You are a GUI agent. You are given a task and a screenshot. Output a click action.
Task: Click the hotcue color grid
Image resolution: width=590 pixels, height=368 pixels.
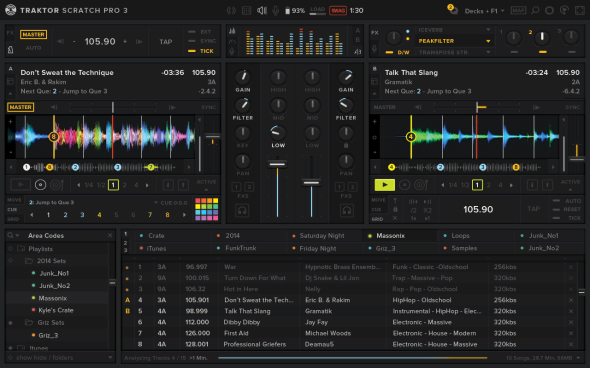click(x=207, y=209)
